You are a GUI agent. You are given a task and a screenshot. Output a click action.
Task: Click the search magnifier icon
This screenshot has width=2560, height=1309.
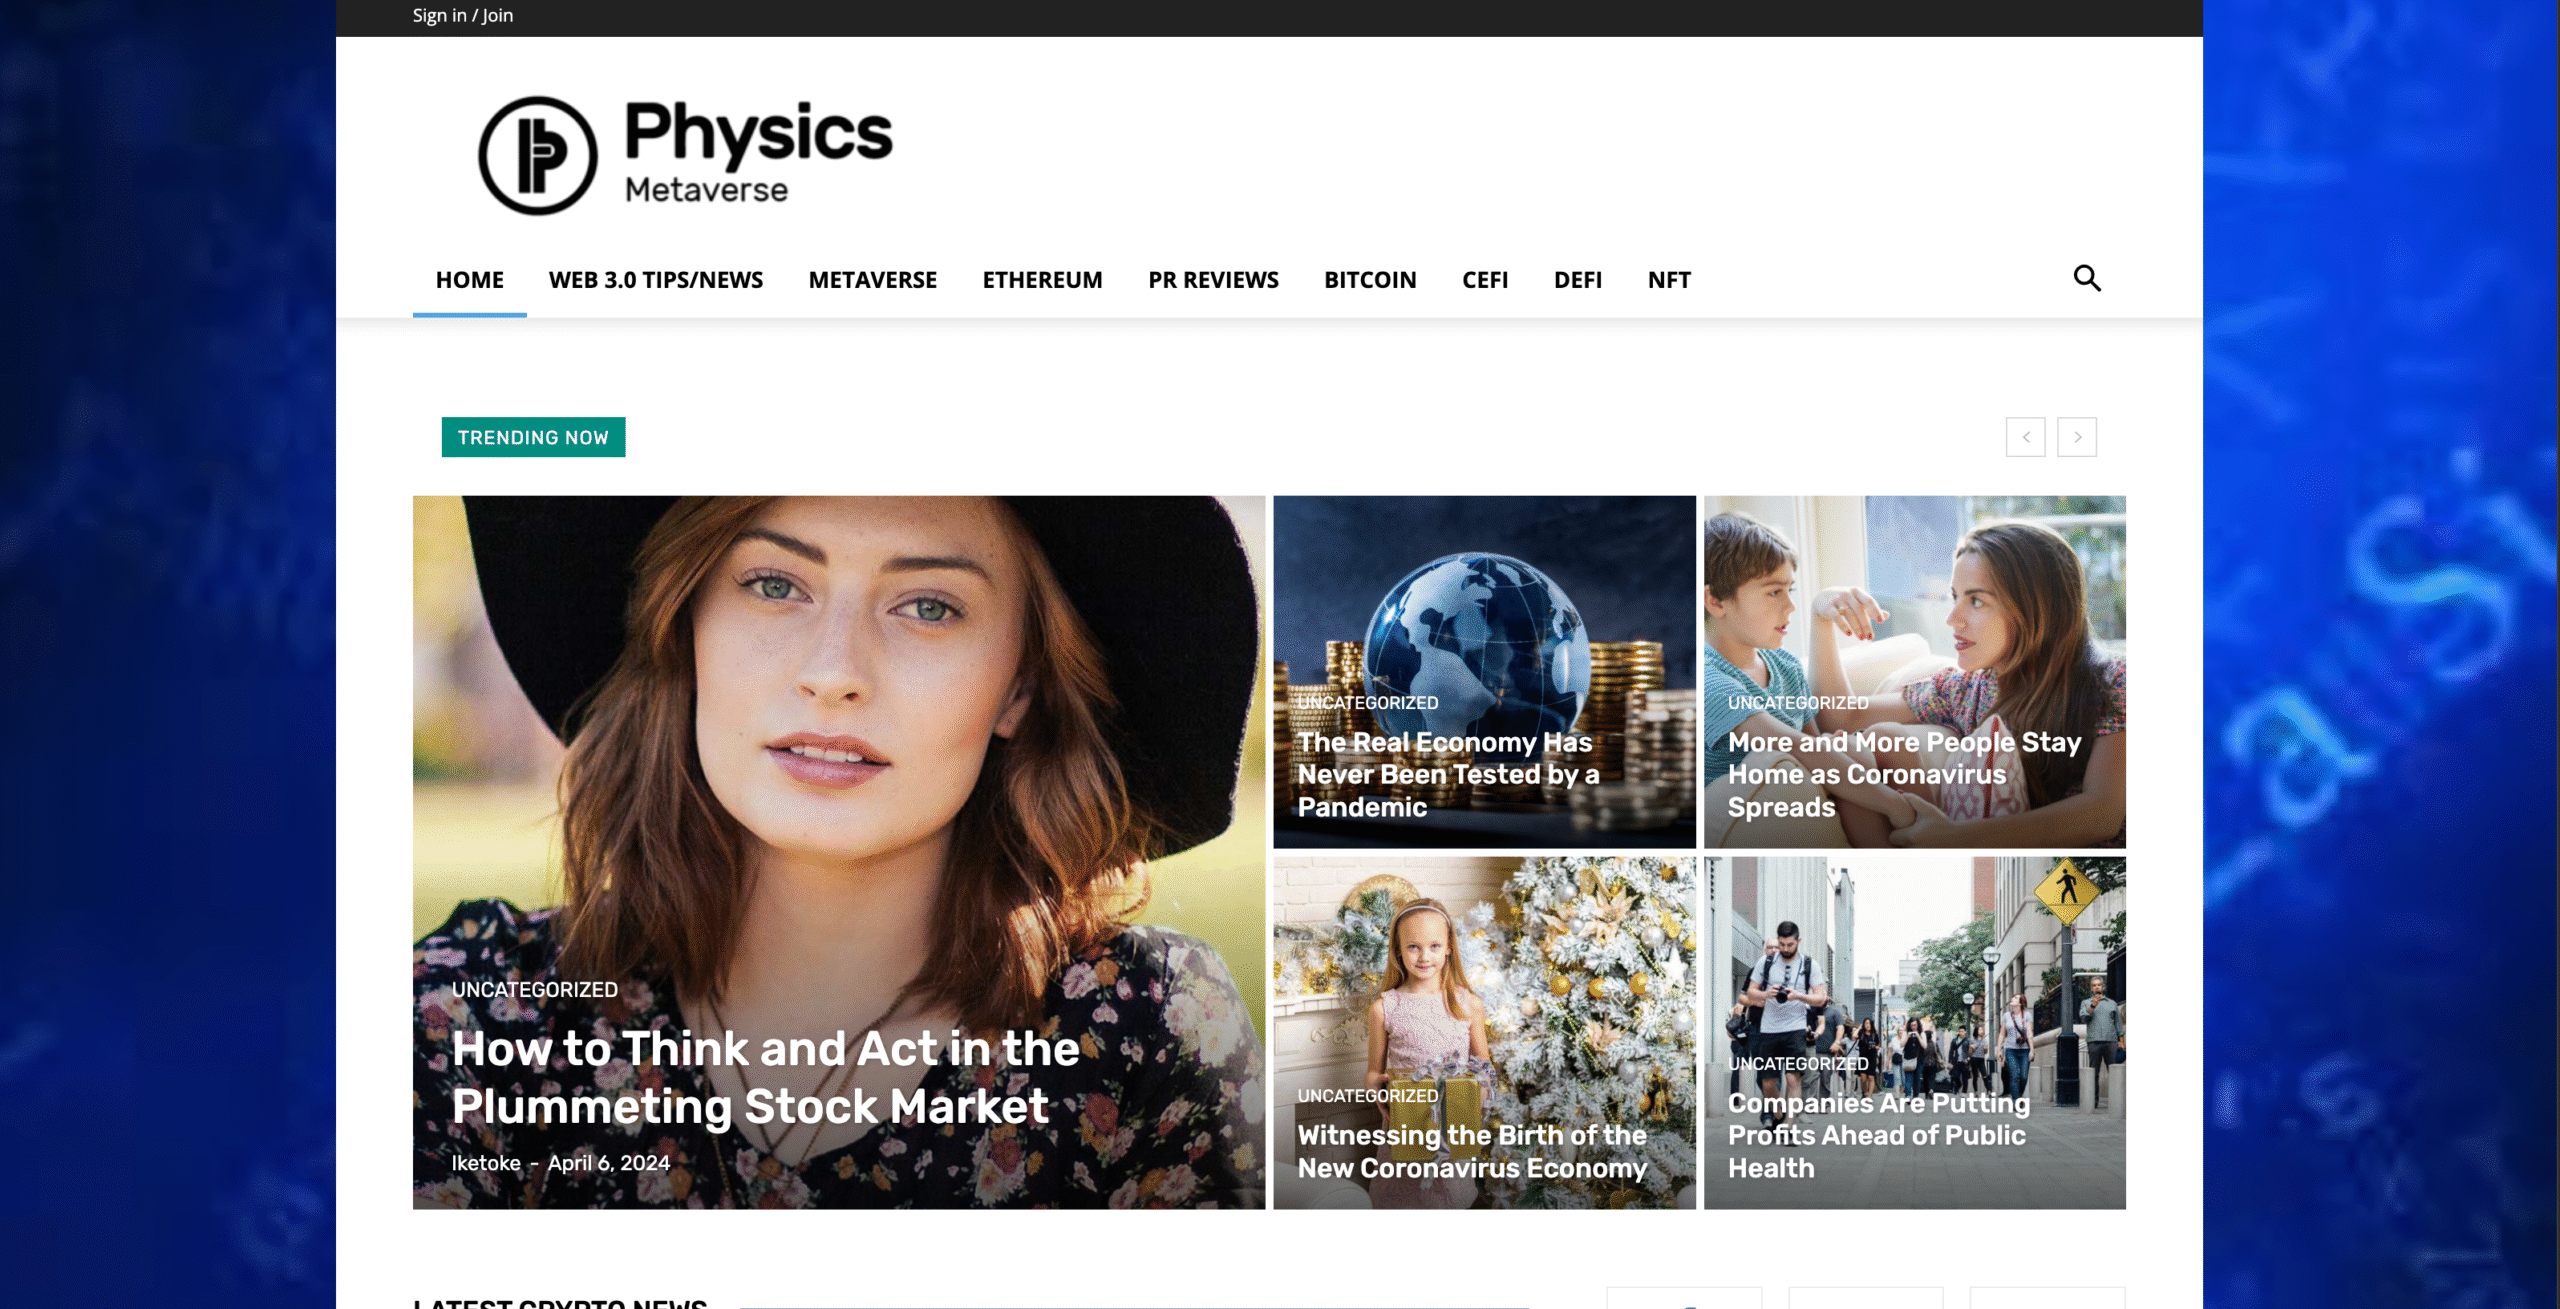(x=2086, y=278)
